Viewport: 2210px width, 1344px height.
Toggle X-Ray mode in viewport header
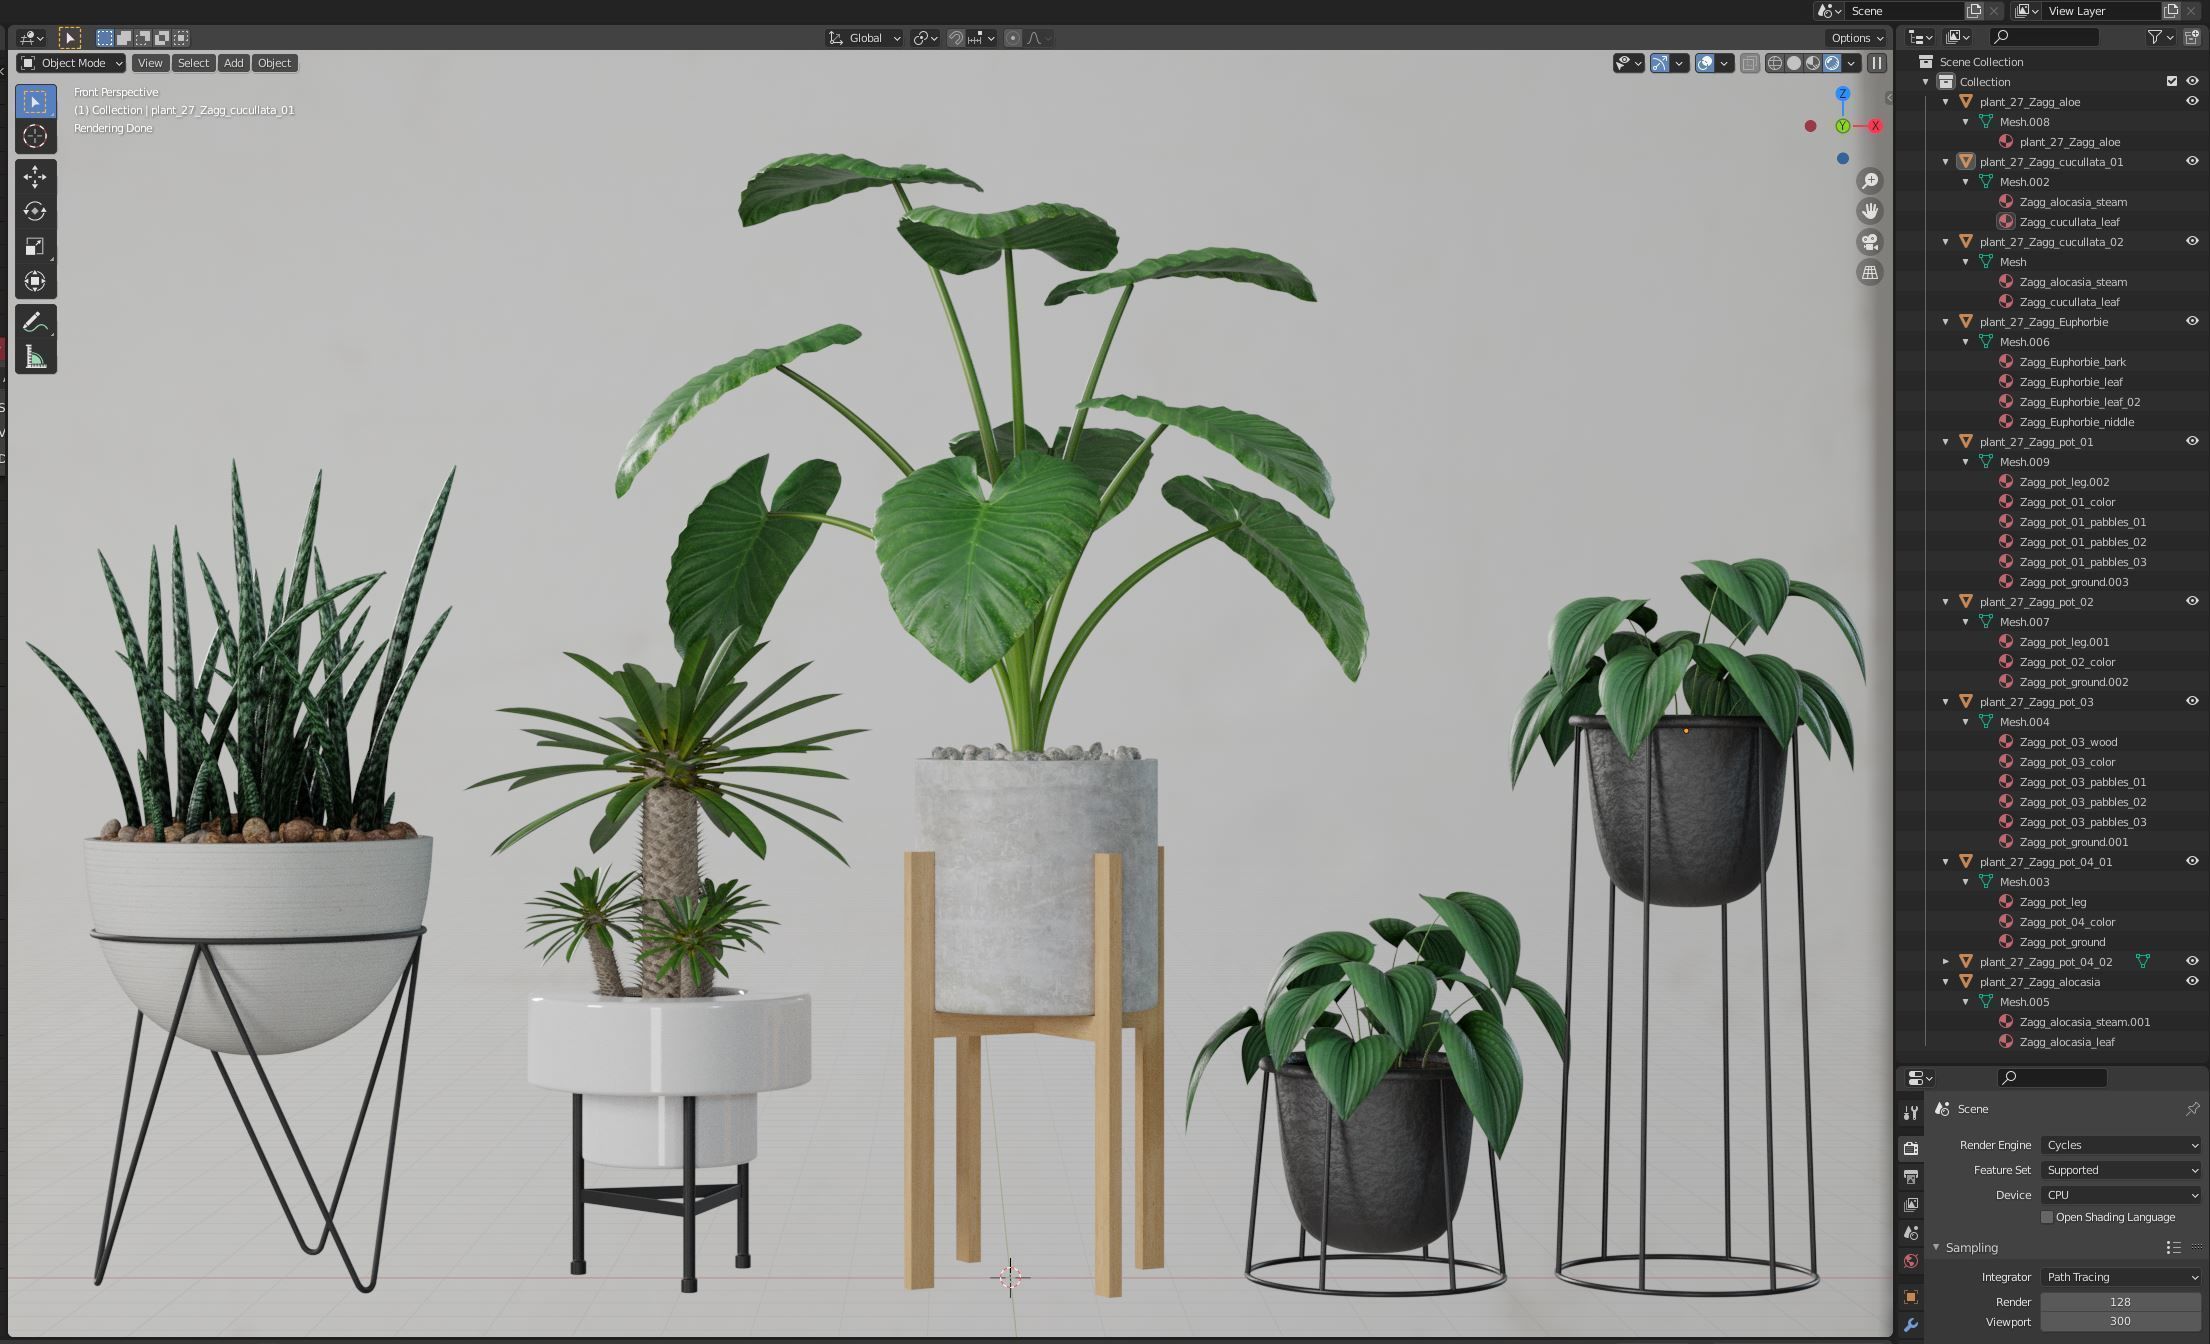point(1748,63)
